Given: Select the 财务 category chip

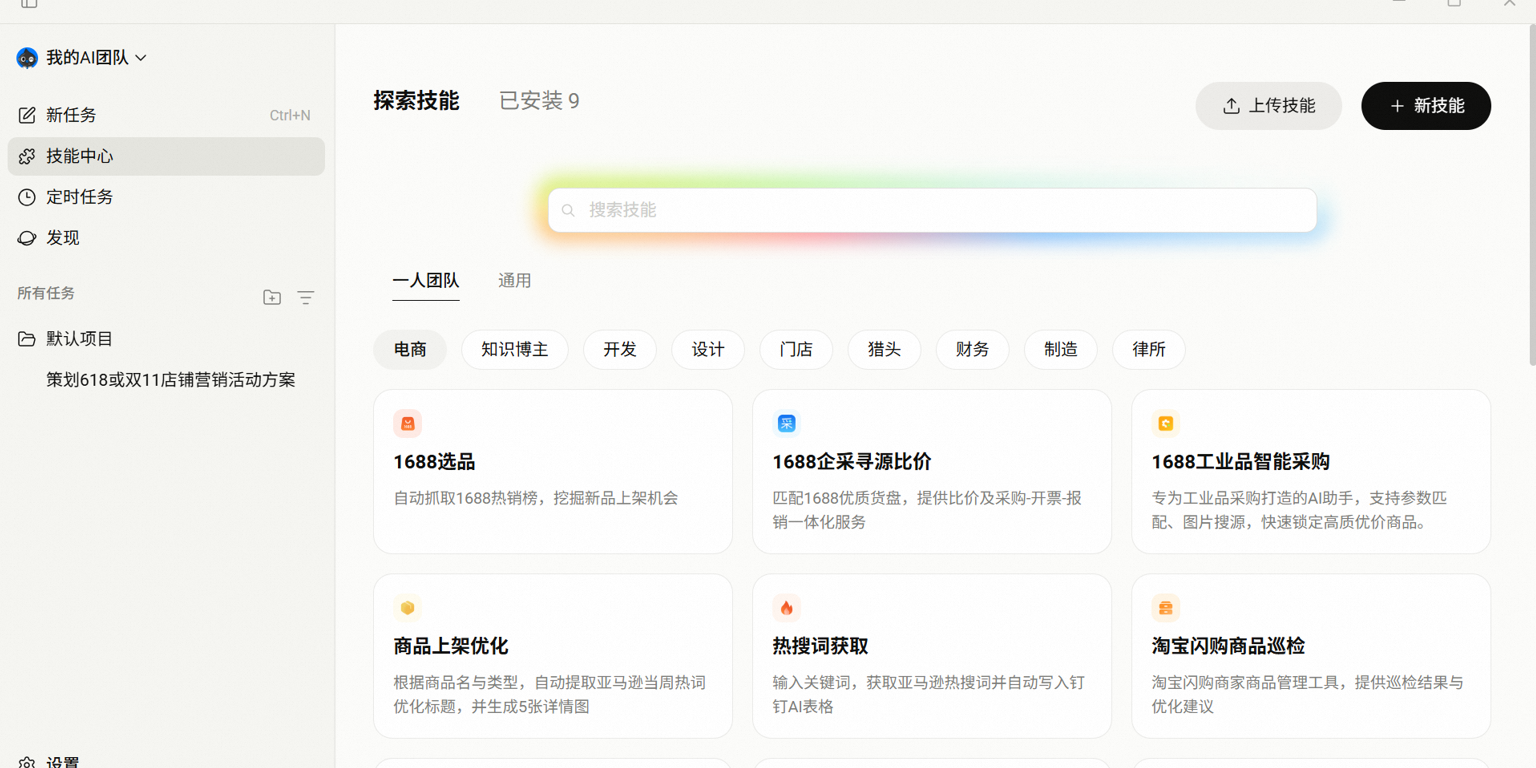Looking at the screenshot, I should (x=972, y=349).
